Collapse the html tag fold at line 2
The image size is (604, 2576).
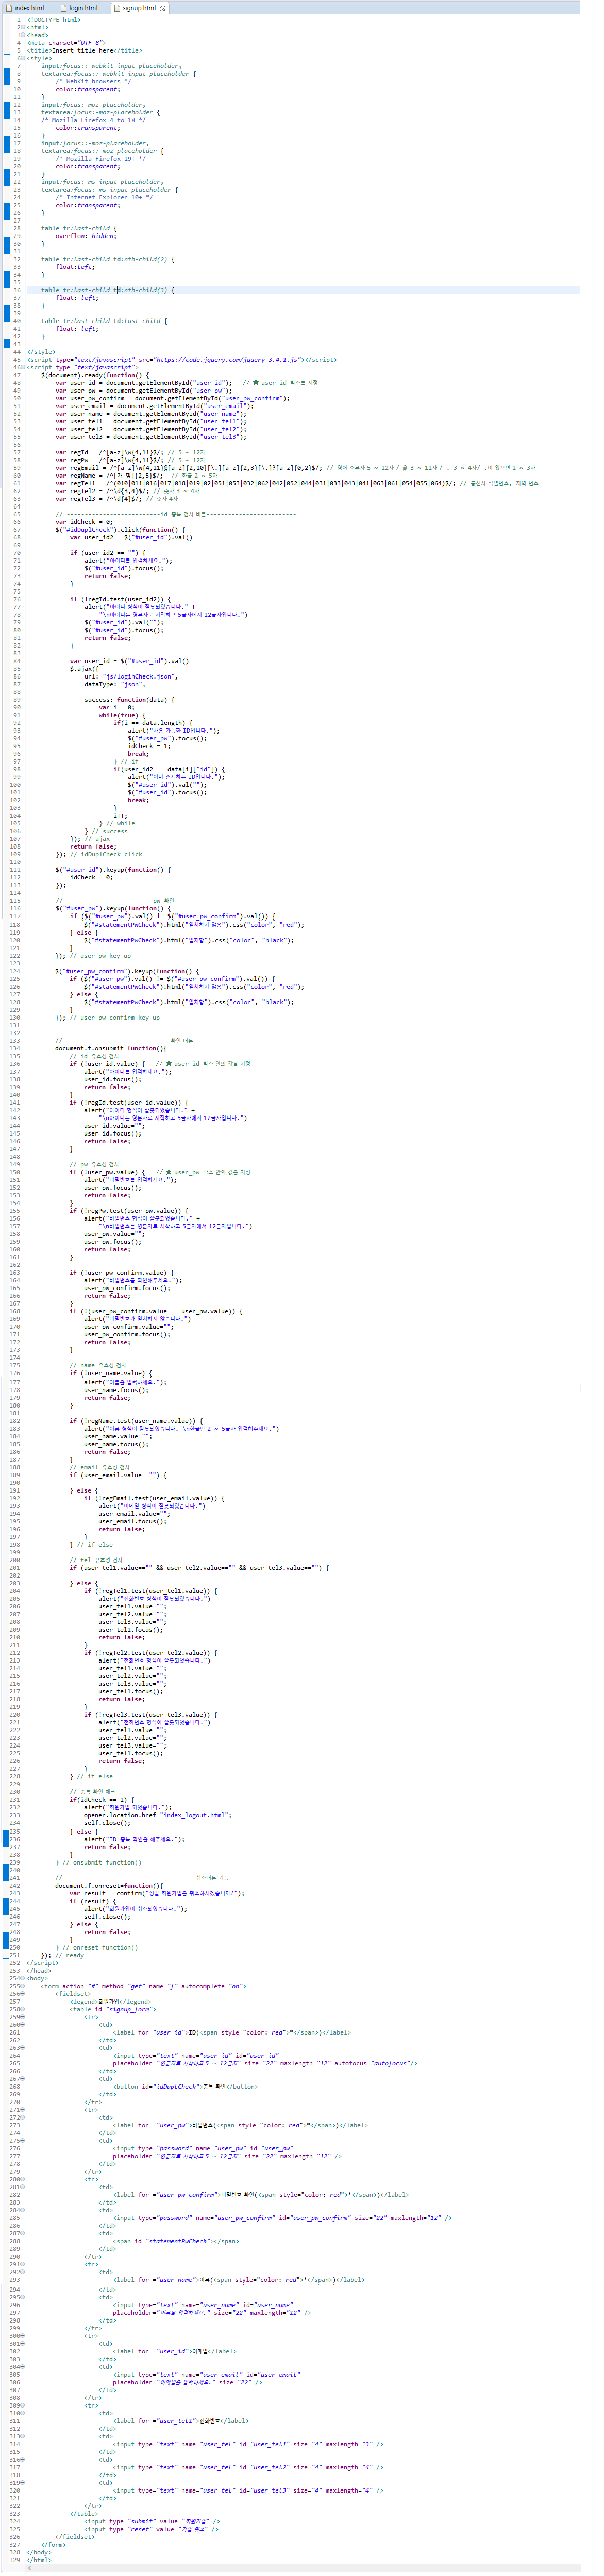(22, 27)
